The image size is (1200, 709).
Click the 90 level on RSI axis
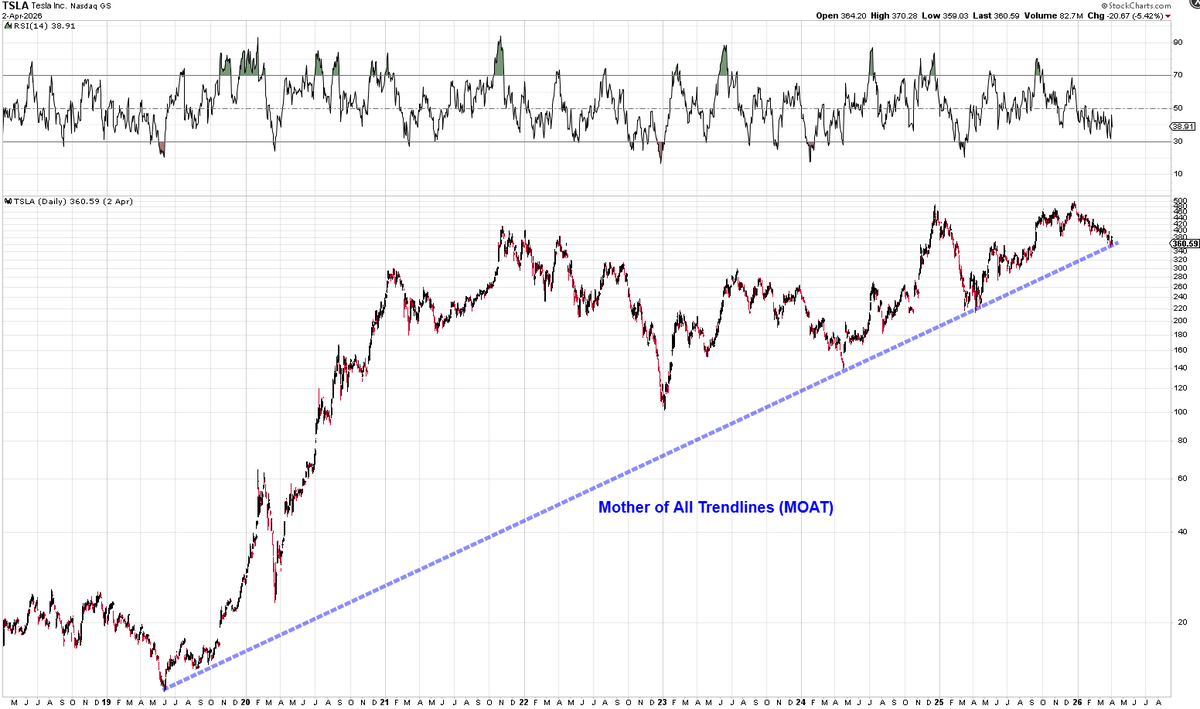click(x=1176, y=42)
